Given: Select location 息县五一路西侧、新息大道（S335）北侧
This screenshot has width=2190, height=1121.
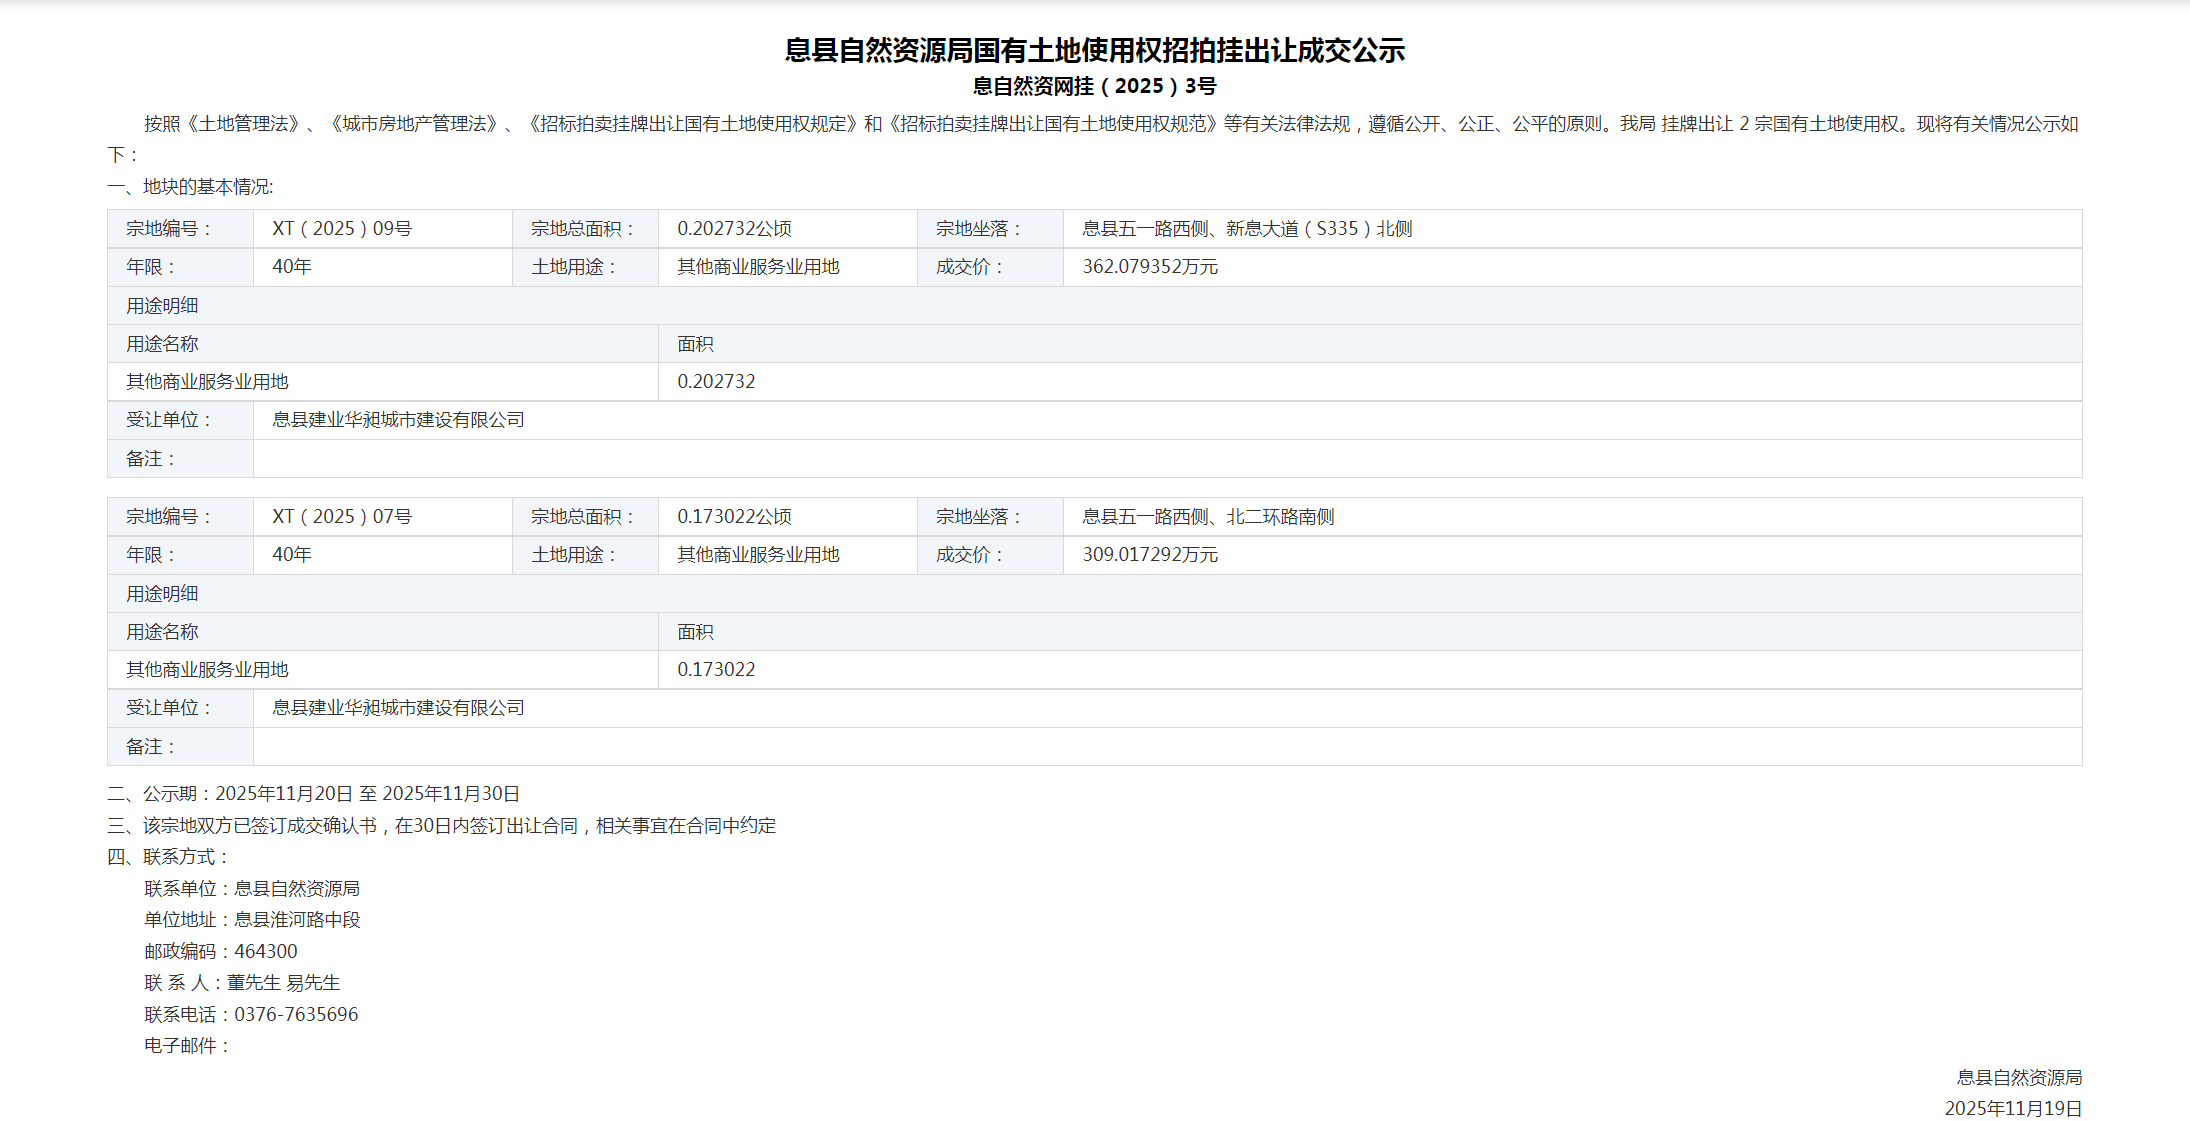Looking at the screenshot, I should point(1247,229).
